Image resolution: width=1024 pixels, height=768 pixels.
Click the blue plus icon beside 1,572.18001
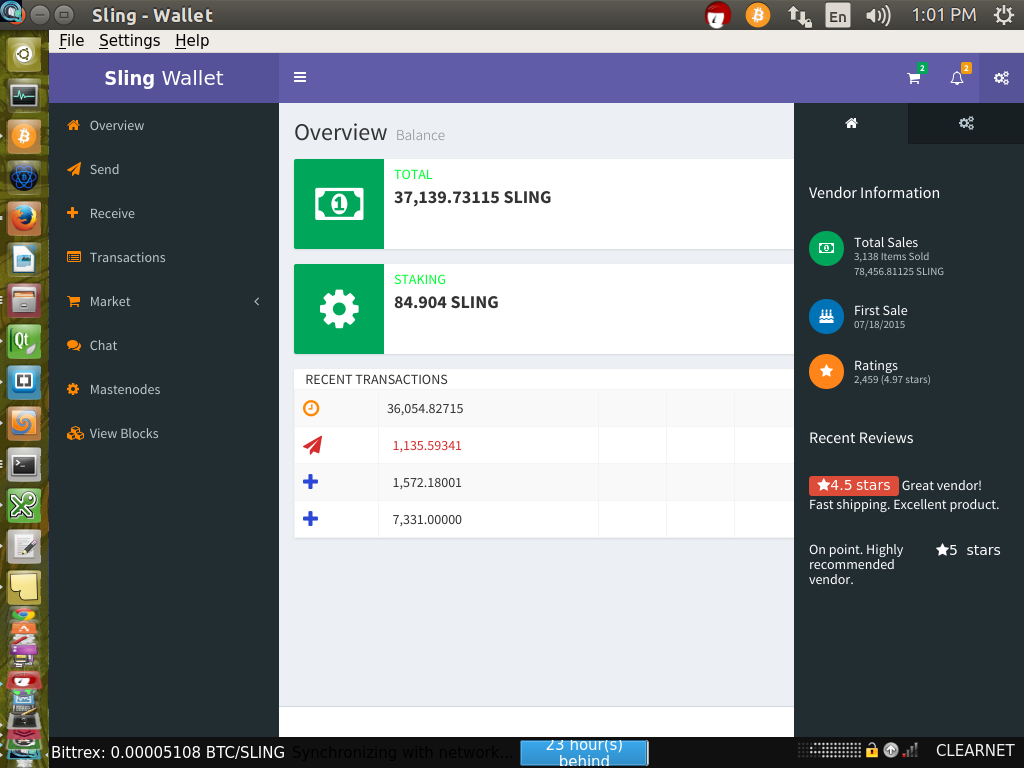tap(311, 482)
